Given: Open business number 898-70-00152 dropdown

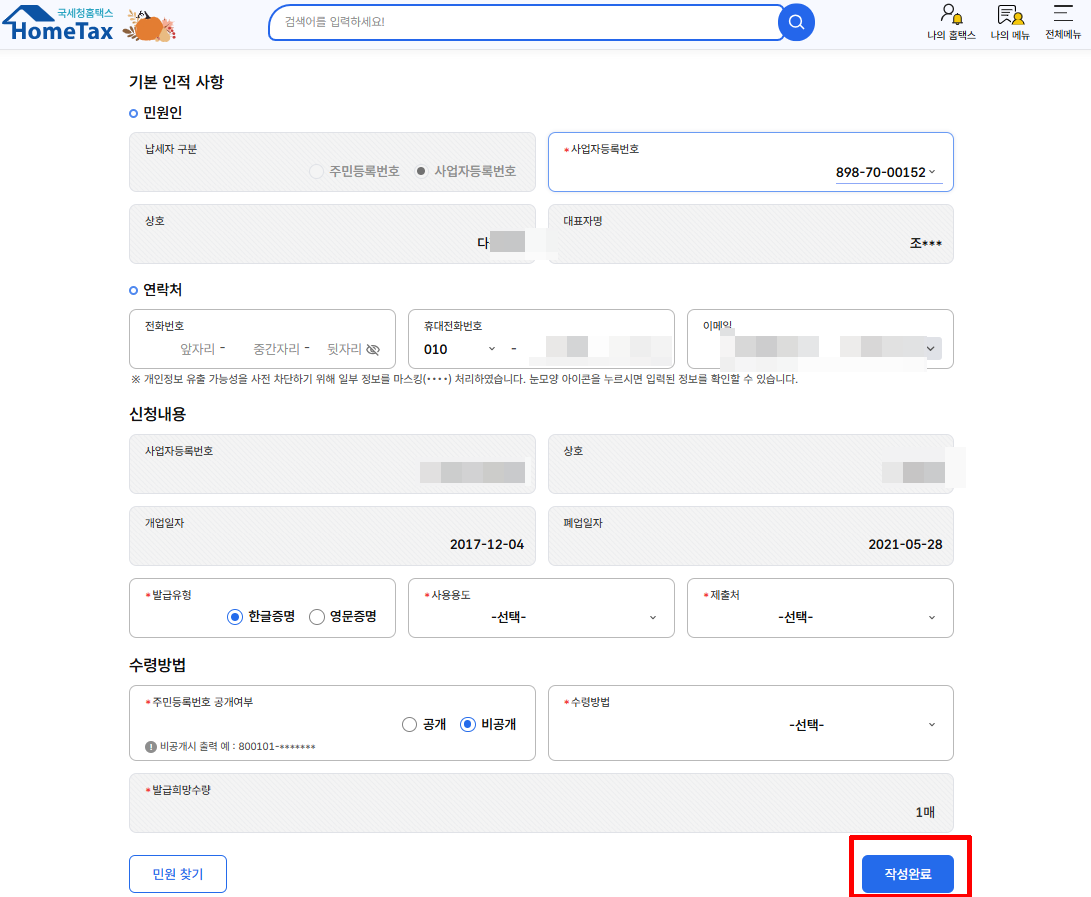Looking at the screenshot, I should tap(889, 173).
